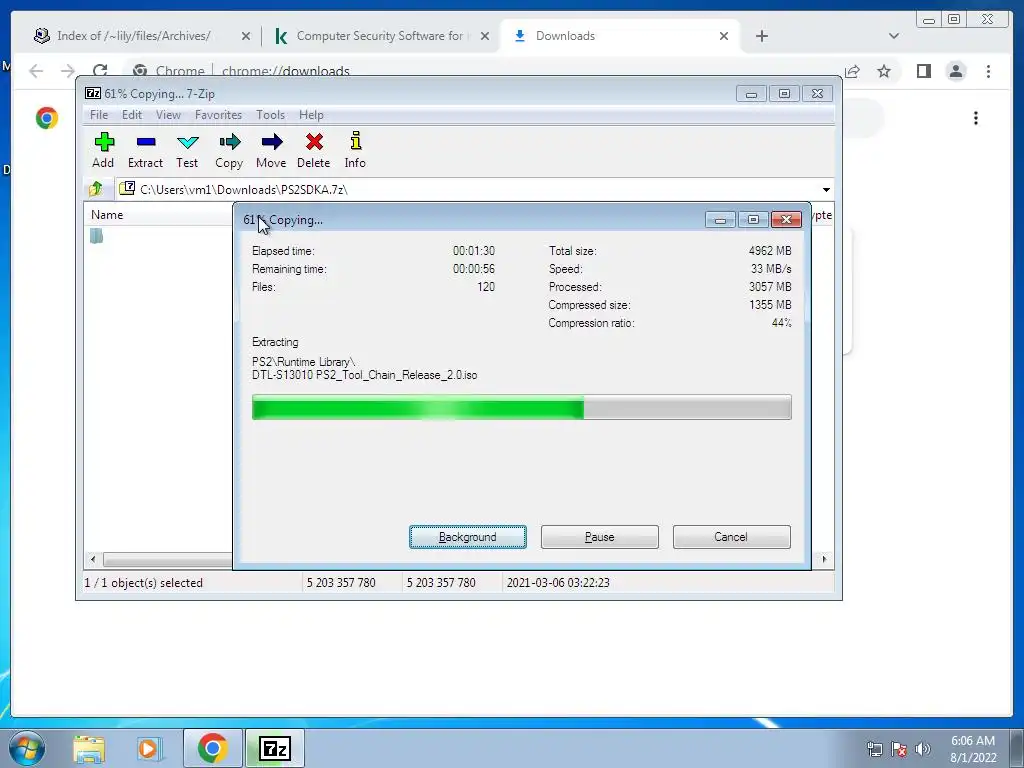Click the Name column header
The width and height of the screenshot is (1024, 768).
[x=107, y=215]
